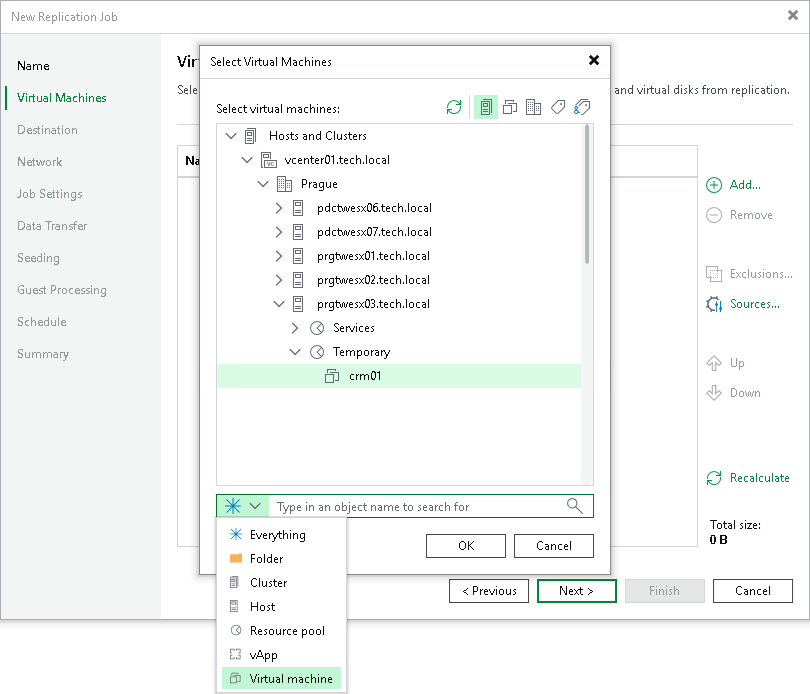Go to the Name wizard step
The height and width of the screenshot is (694, 810).
[x=33, y=66]
